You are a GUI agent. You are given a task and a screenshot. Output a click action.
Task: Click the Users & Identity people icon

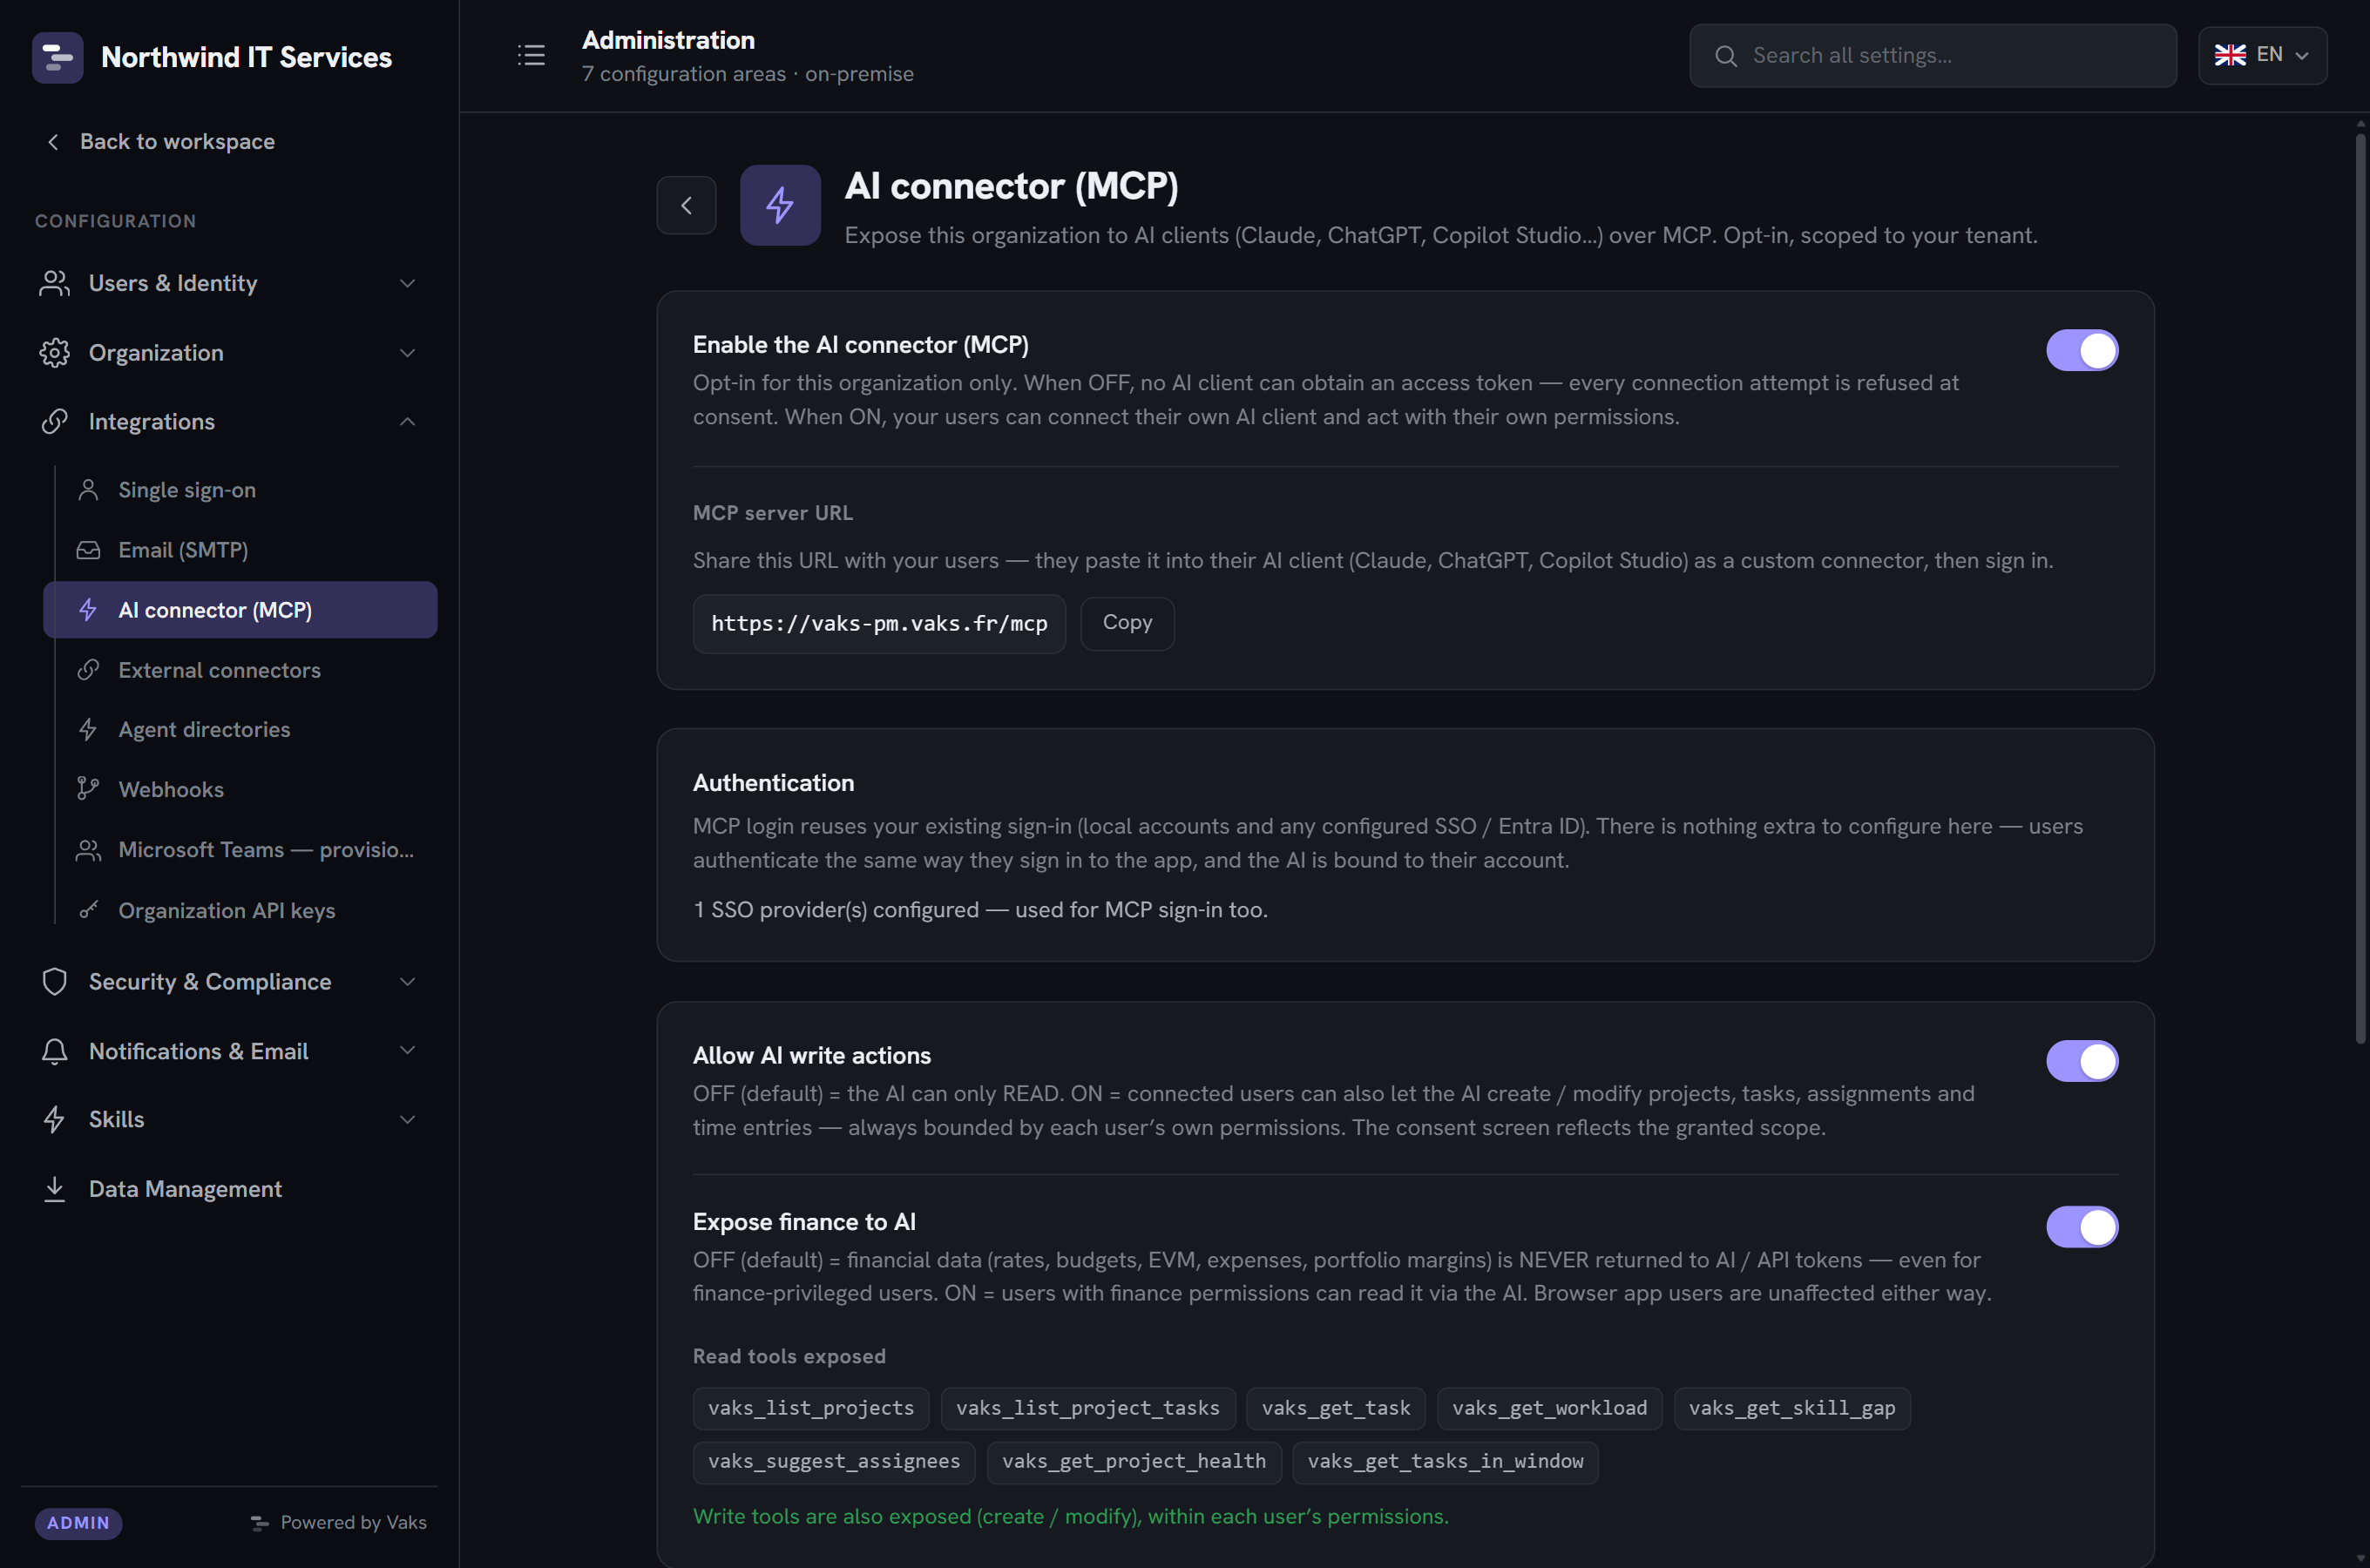click(x=55, y=283)
